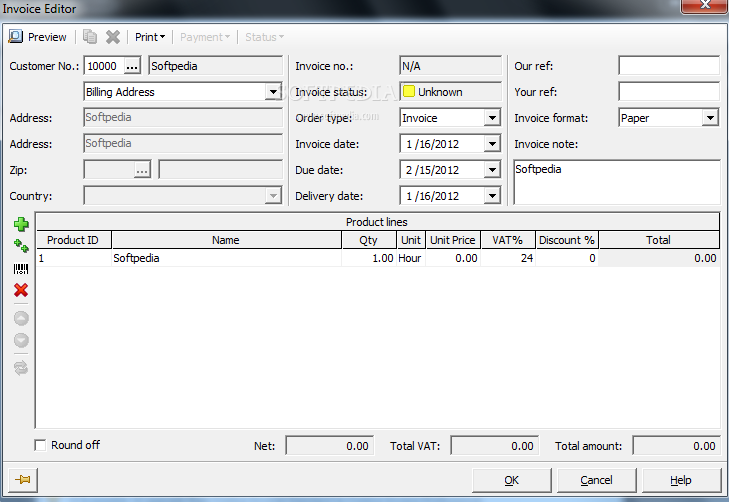
Task: Click the add multiple products icon
Action: point(21,246)
